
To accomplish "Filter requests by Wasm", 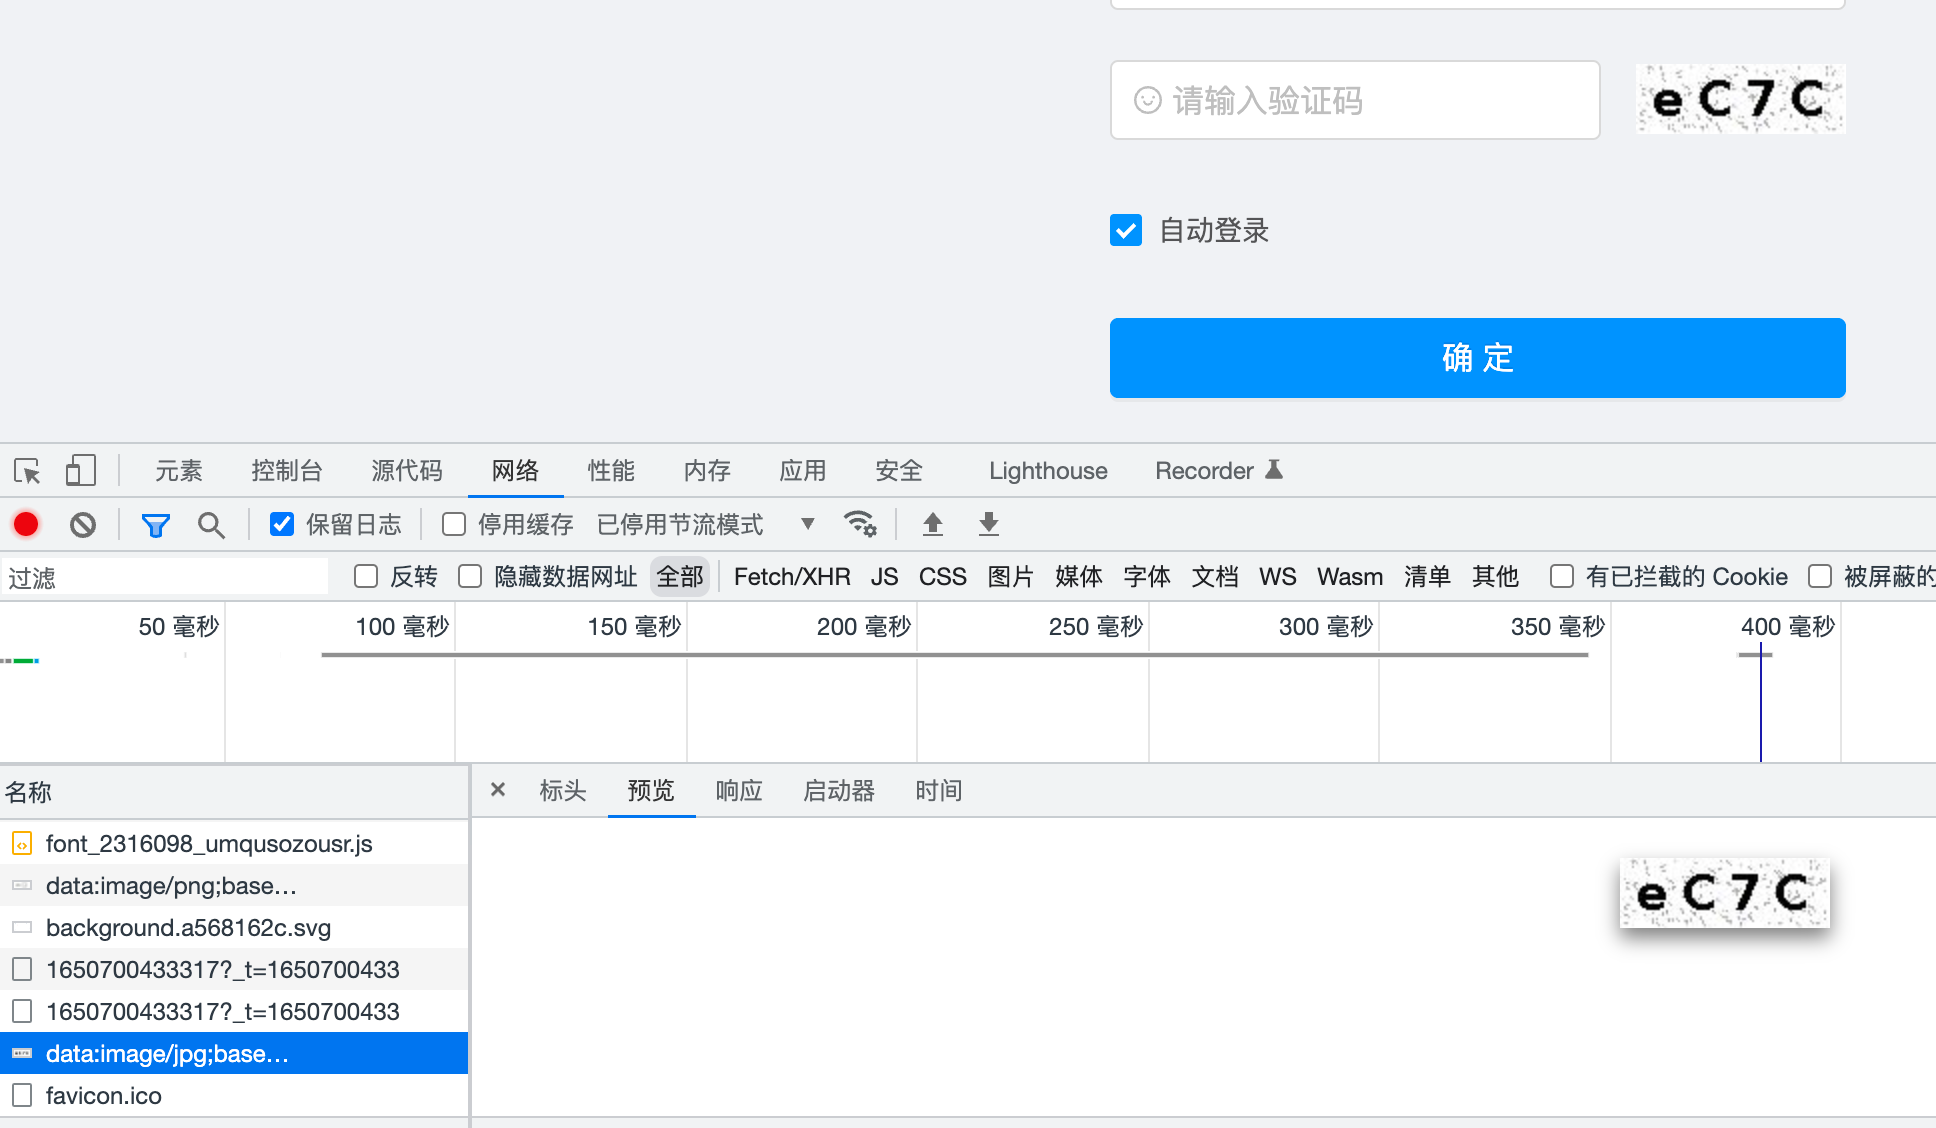I will click(x=1350, y=576).
